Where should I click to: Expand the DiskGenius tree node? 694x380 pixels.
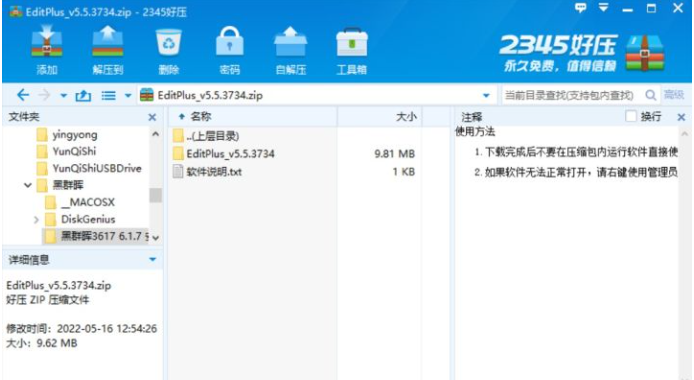click(36, 219)
